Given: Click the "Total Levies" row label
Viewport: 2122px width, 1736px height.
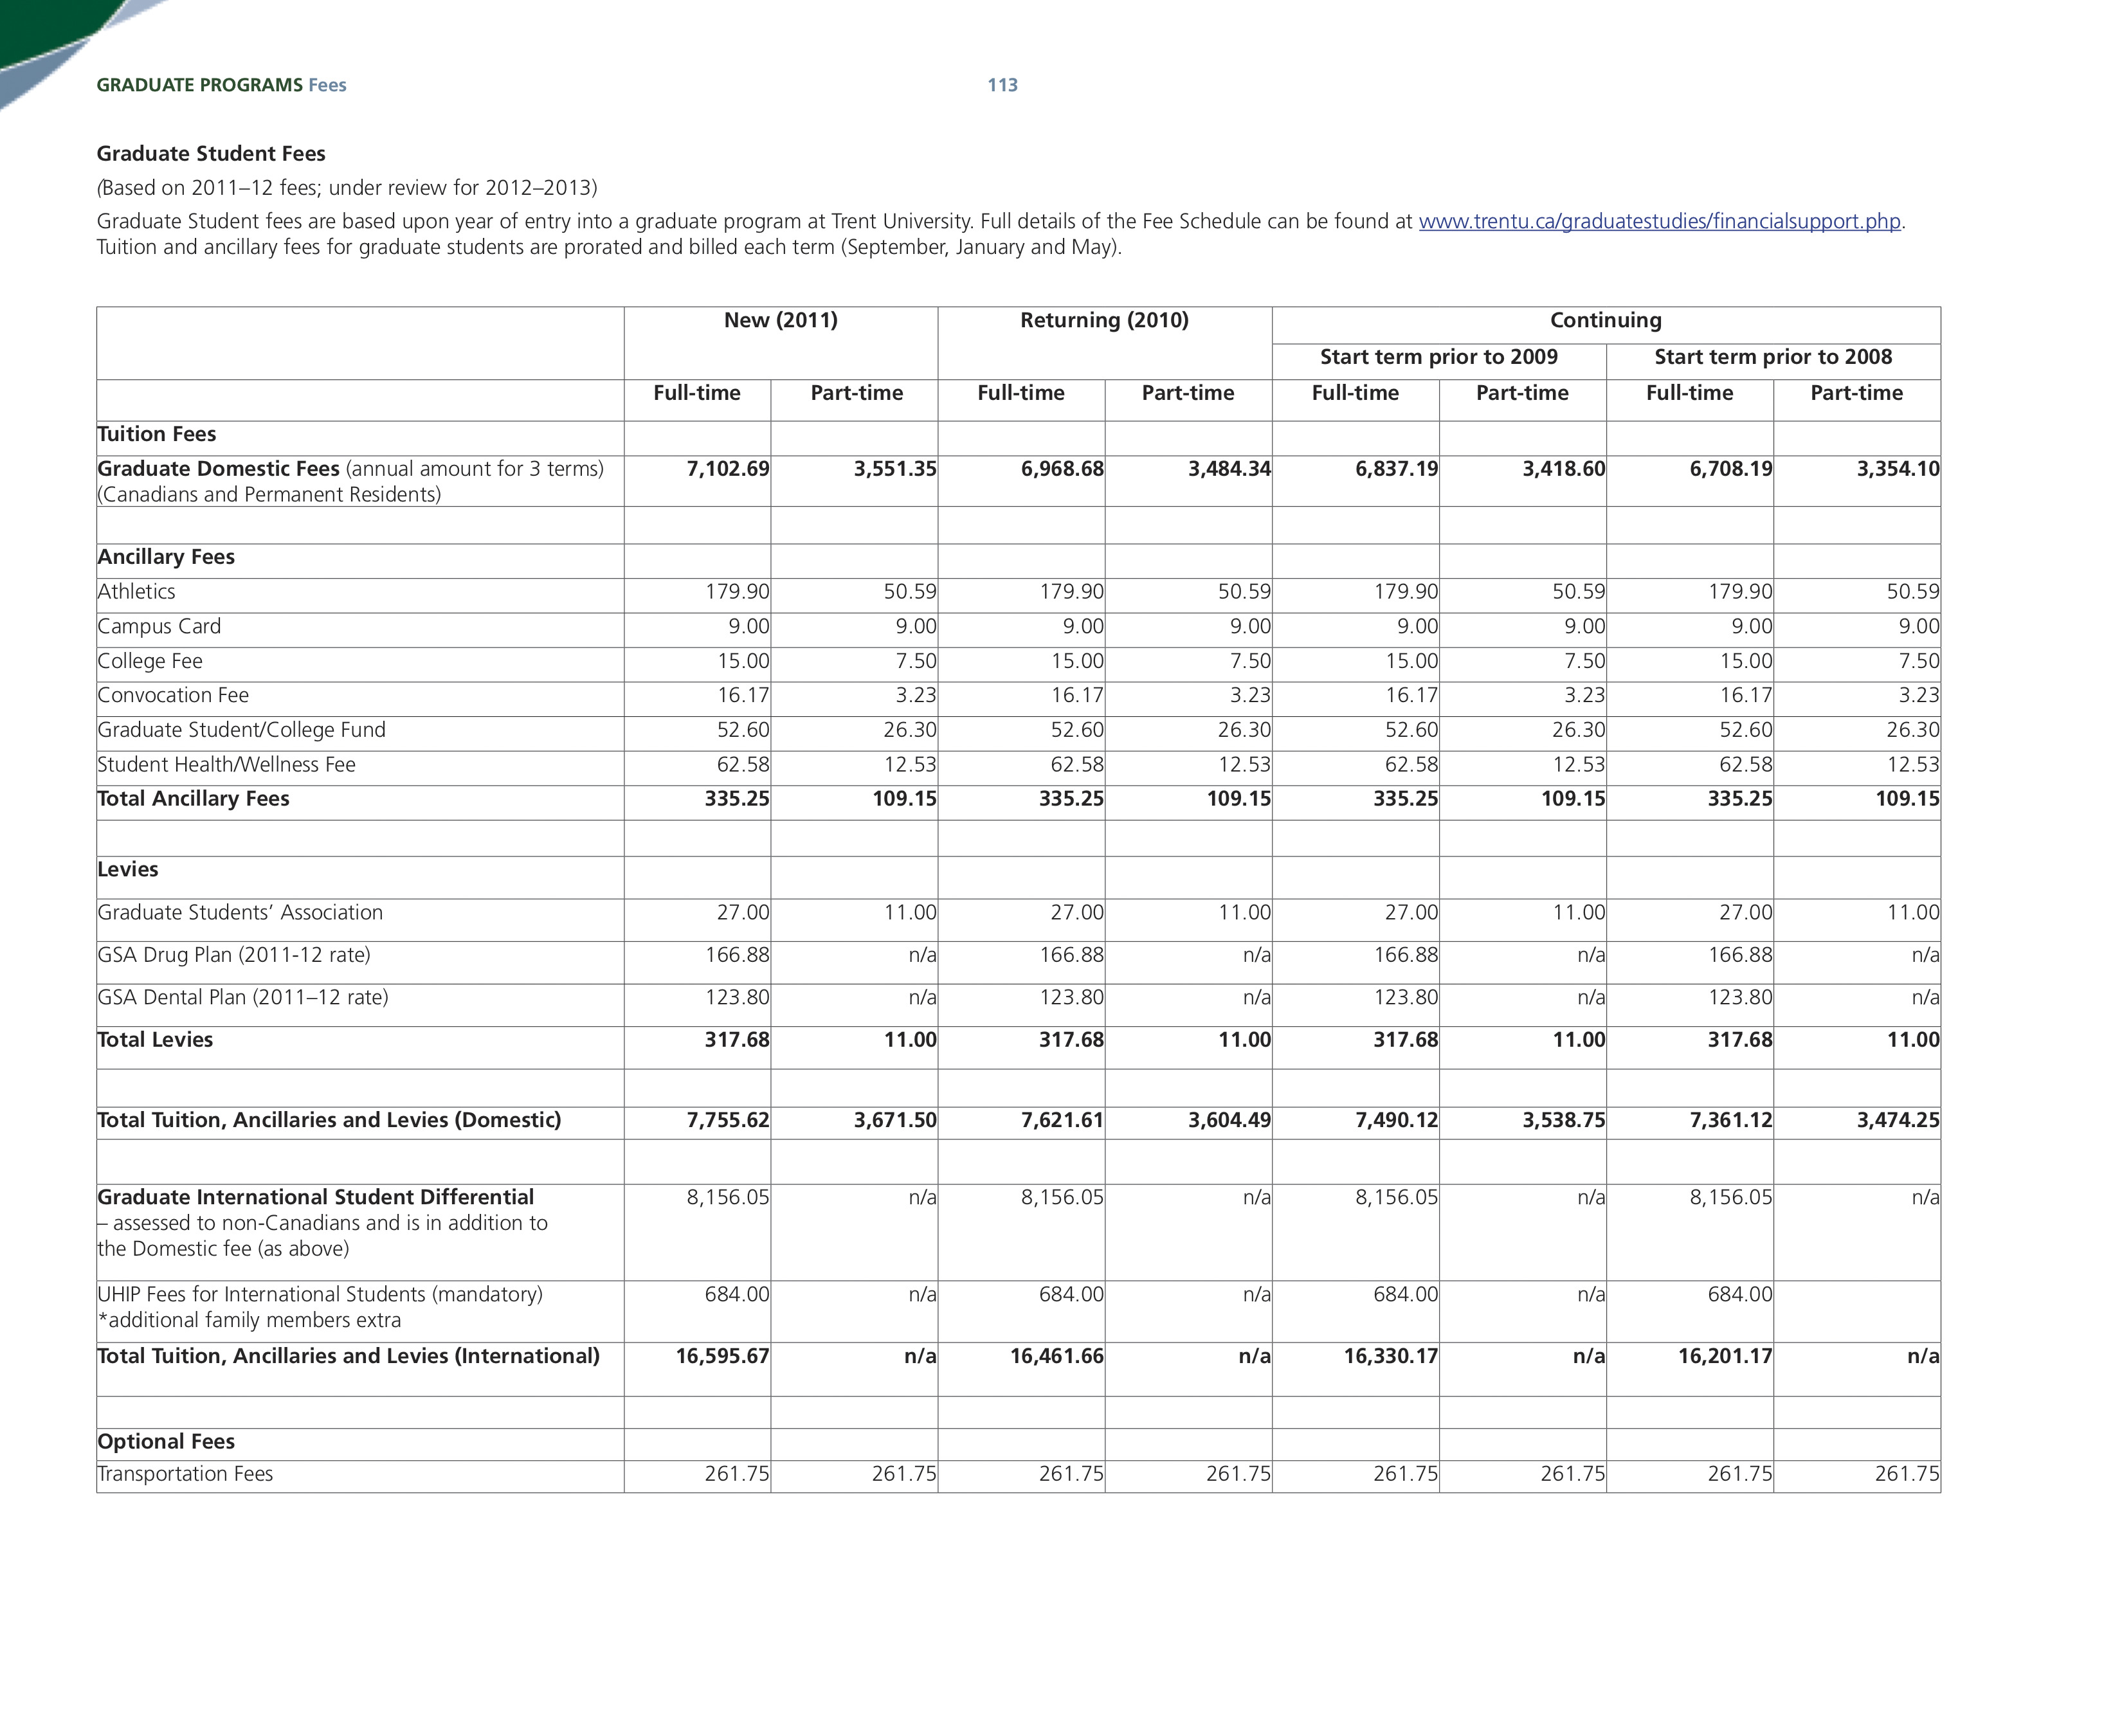Looking at the screenshot, I should 155,1040.
